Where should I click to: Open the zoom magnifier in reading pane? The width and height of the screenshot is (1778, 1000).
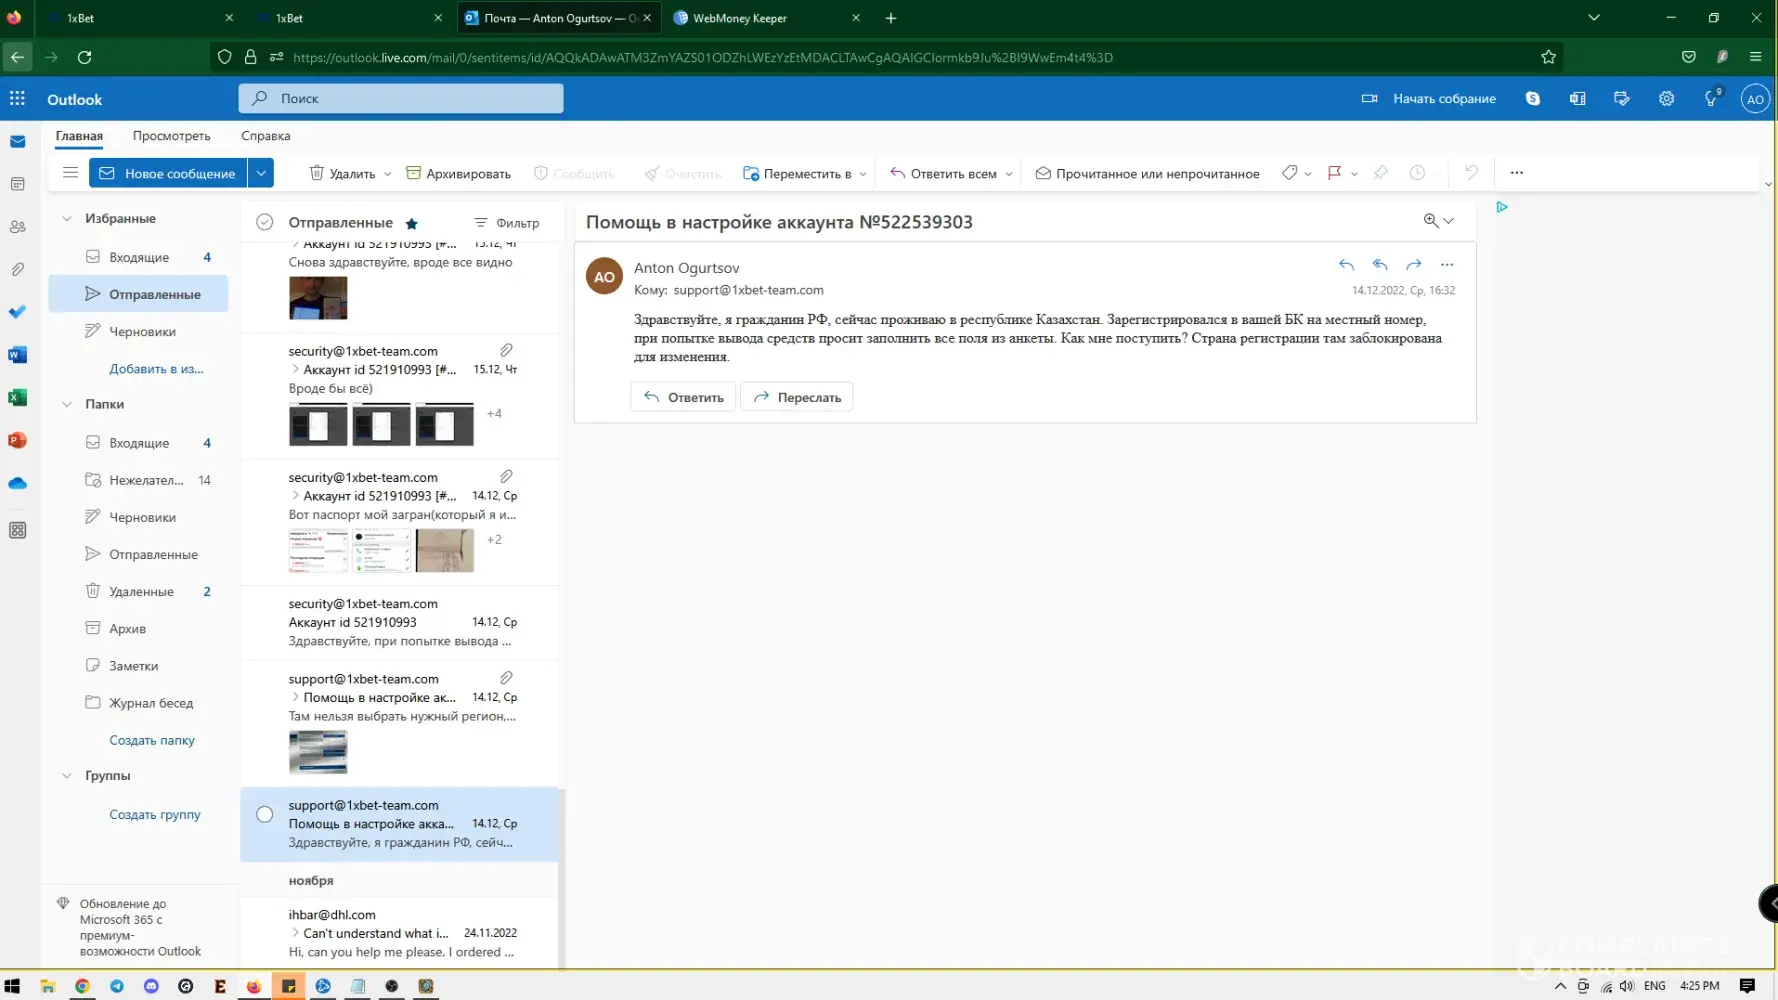[1431, 221]
